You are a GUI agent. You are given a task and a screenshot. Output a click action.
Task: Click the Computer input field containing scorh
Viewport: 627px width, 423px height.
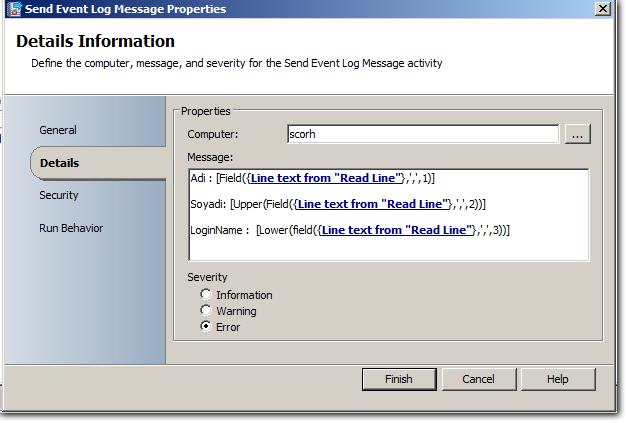(423, 134)
